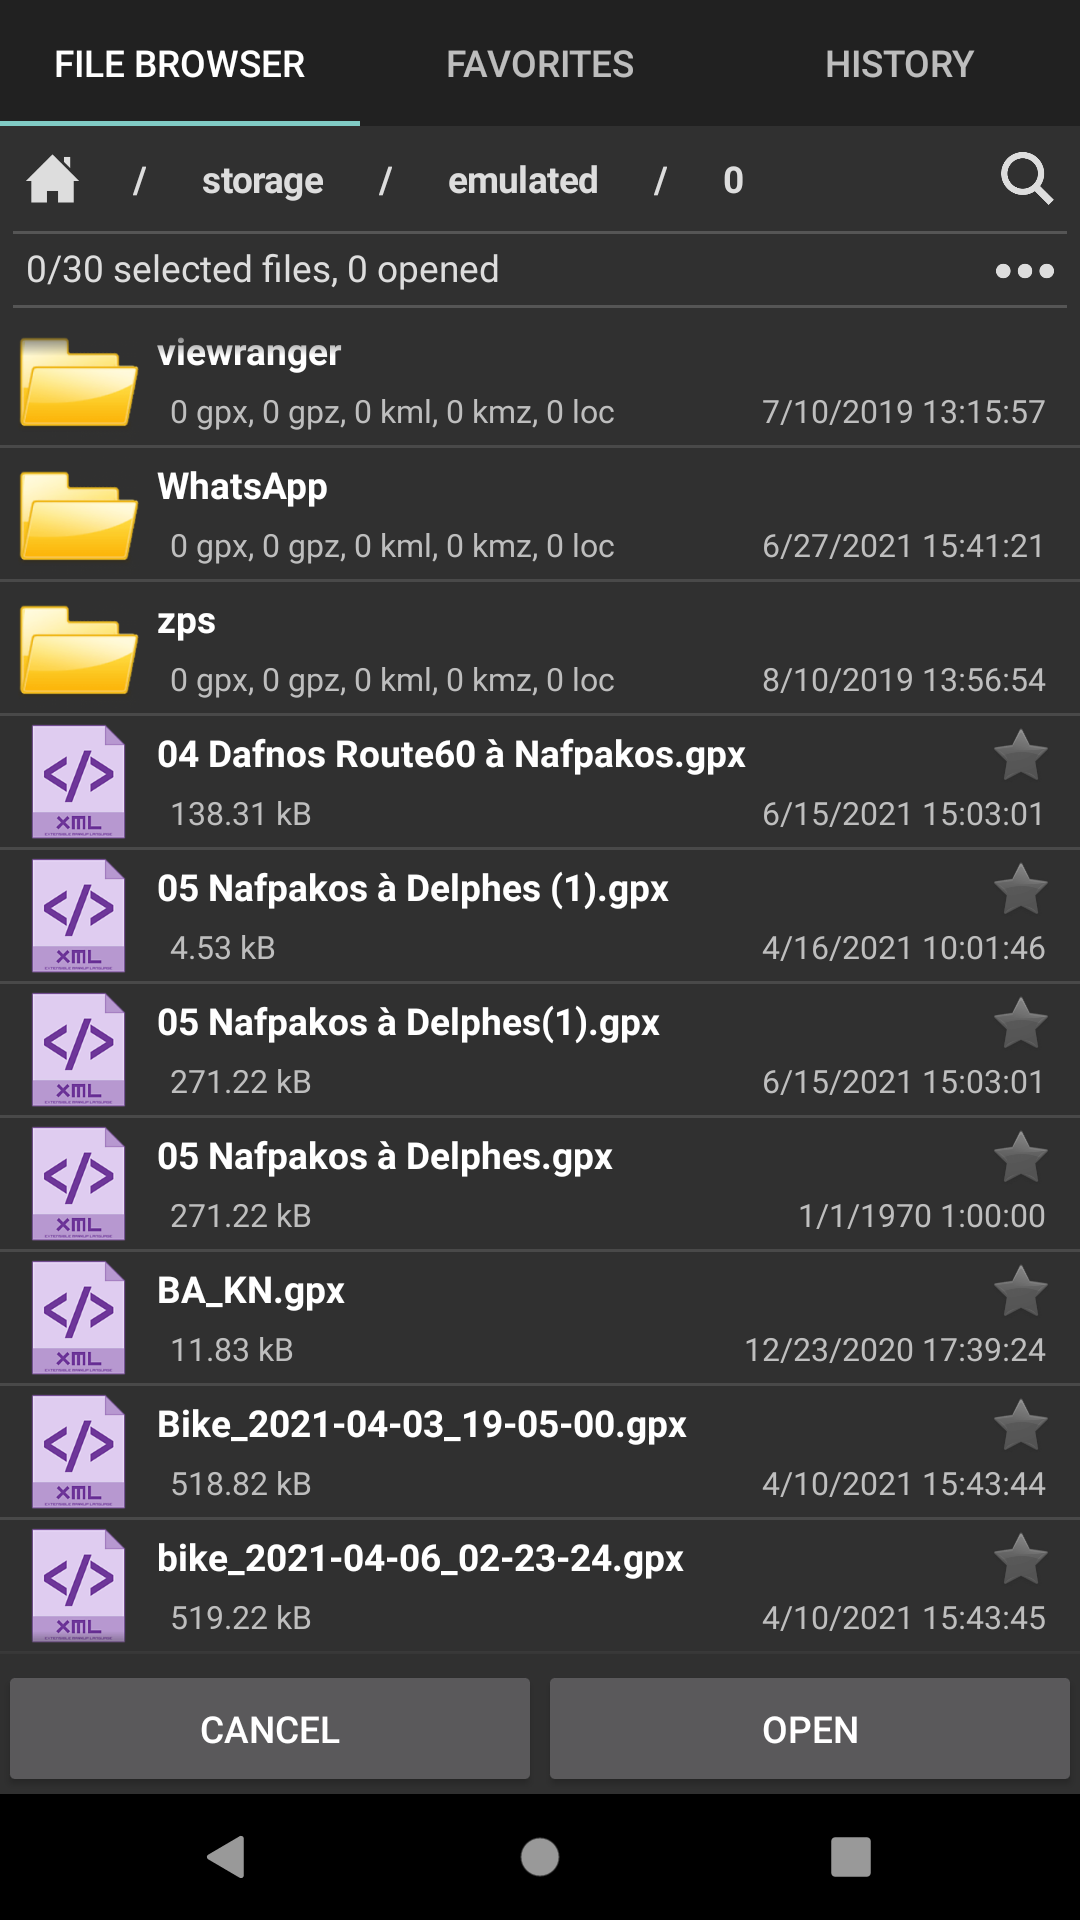The height and width of the screenshot is (1920, 1080).
Task: Navigate to storage in breadcrumb path
Action: (262, 181)
